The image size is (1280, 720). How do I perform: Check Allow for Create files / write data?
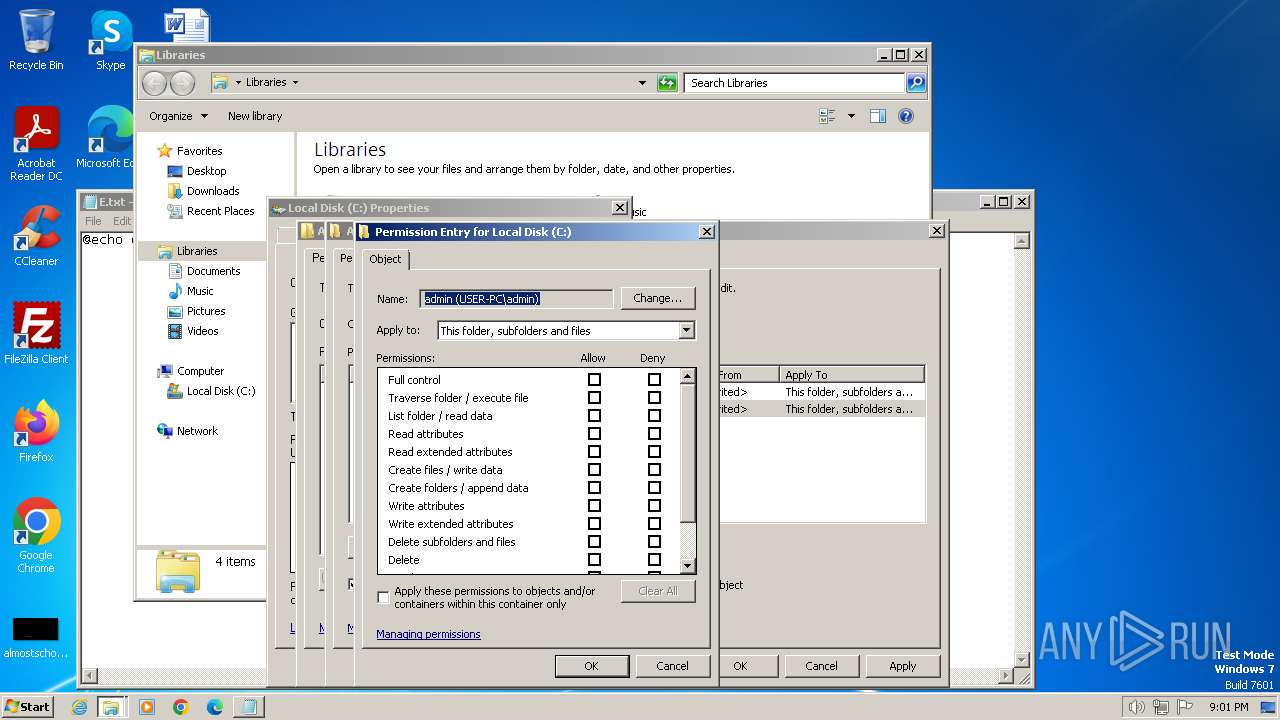(x=594, y=470)
